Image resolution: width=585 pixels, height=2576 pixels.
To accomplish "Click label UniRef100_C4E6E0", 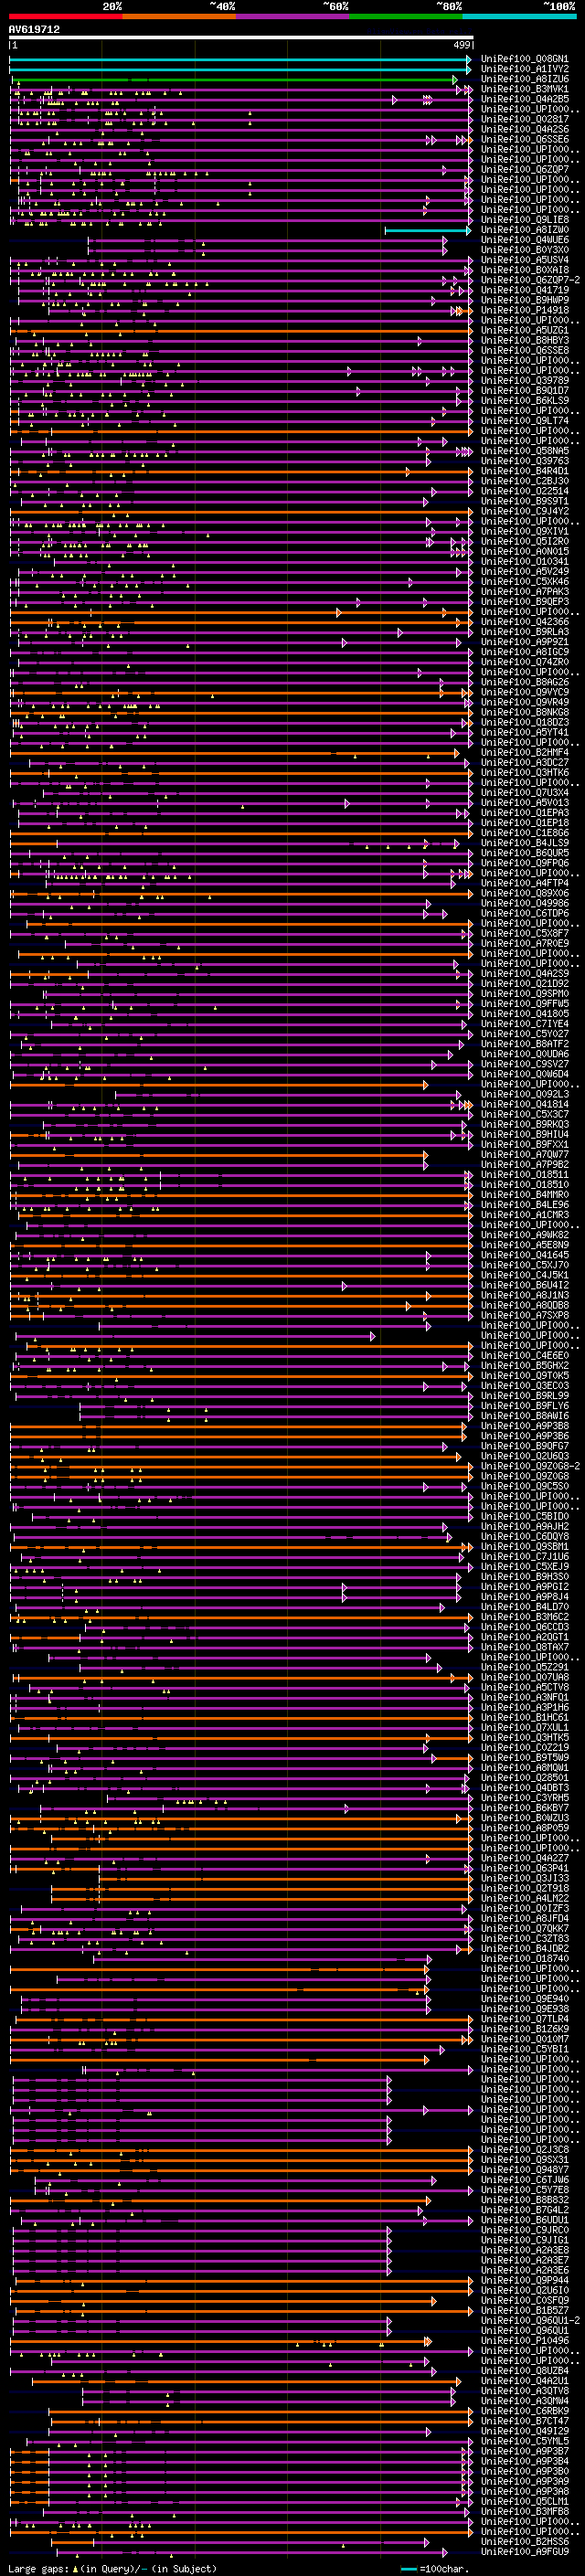I will 525,1355.
